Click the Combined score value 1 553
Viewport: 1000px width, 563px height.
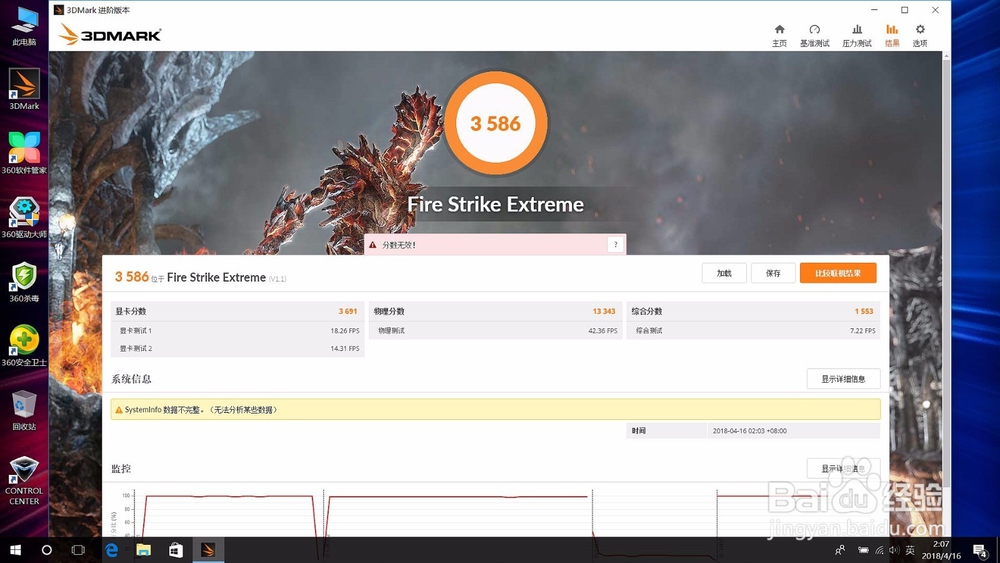(x=864, y=311)
